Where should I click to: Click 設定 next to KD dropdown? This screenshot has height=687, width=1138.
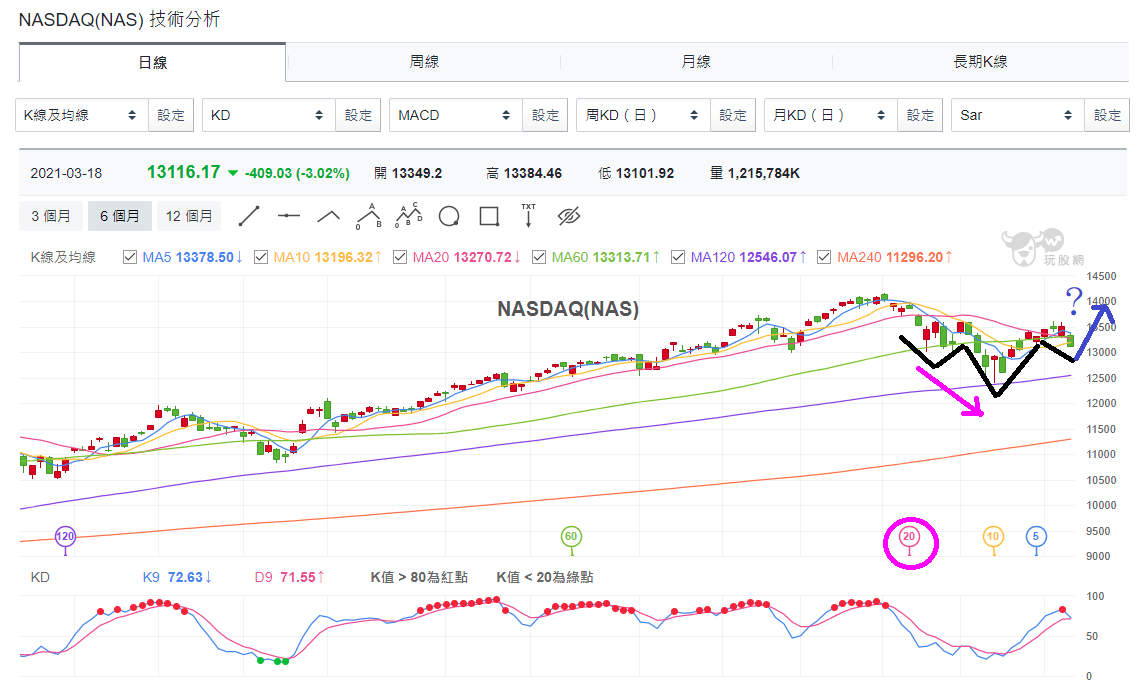tap(359, 115)
